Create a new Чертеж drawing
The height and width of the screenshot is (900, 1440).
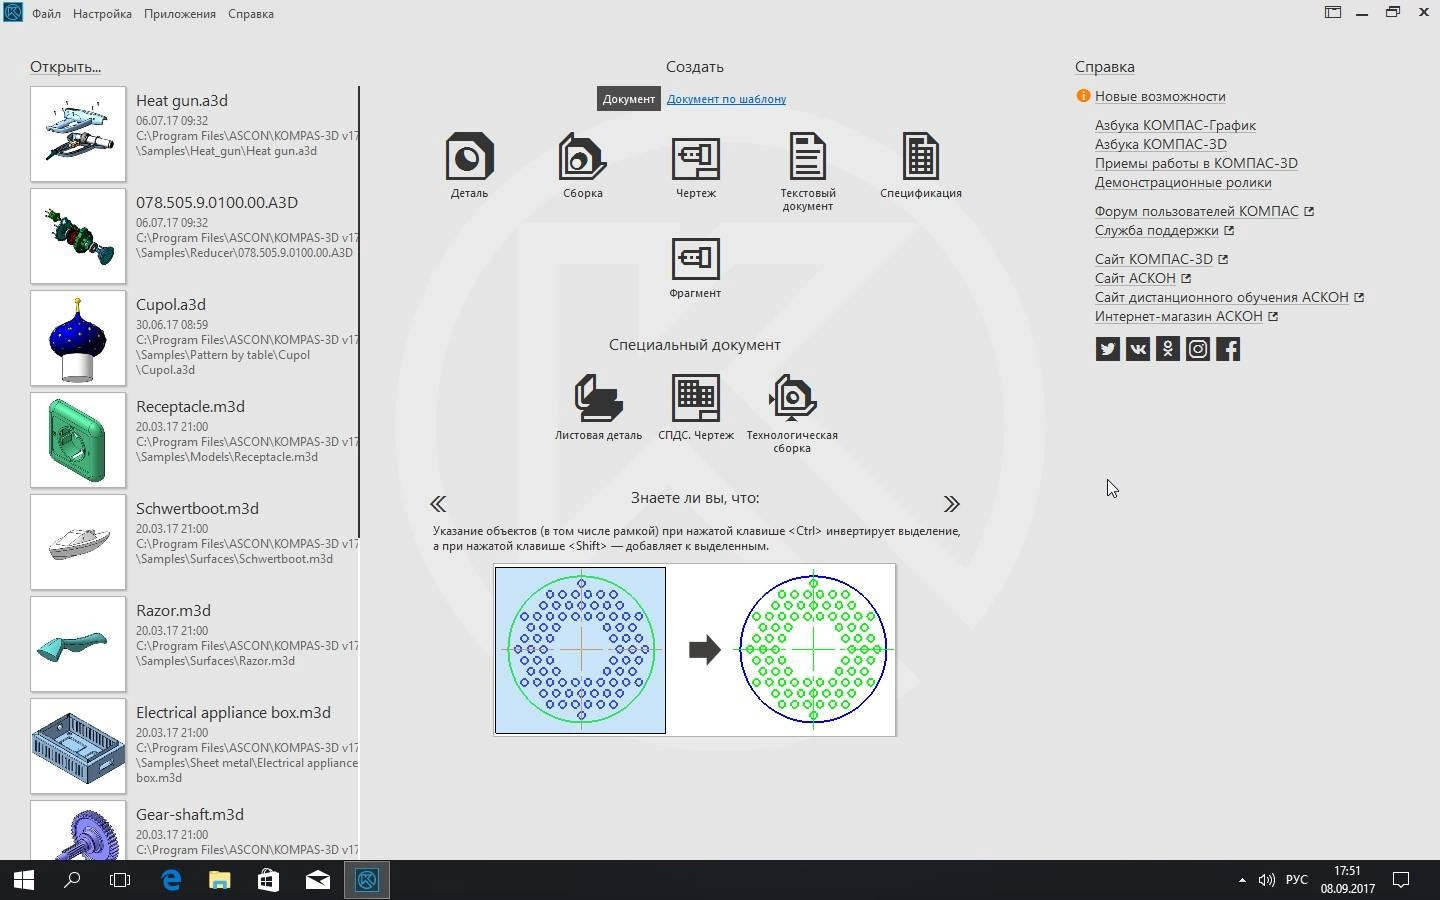click(695, 165)
